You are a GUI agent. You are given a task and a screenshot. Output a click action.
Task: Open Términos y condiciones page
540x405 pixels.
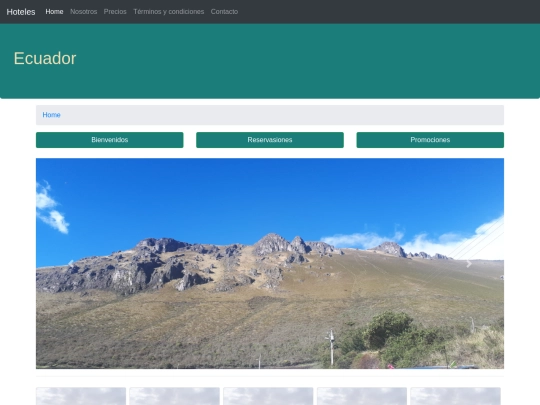coord(169,12)
